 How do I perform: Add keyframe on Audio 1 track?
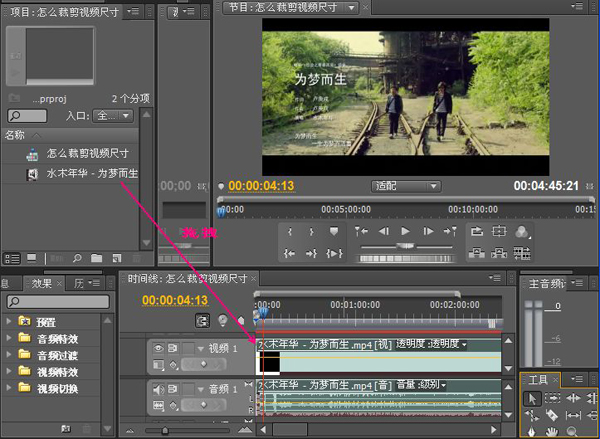pyautogui.click(x=204, y=405)
